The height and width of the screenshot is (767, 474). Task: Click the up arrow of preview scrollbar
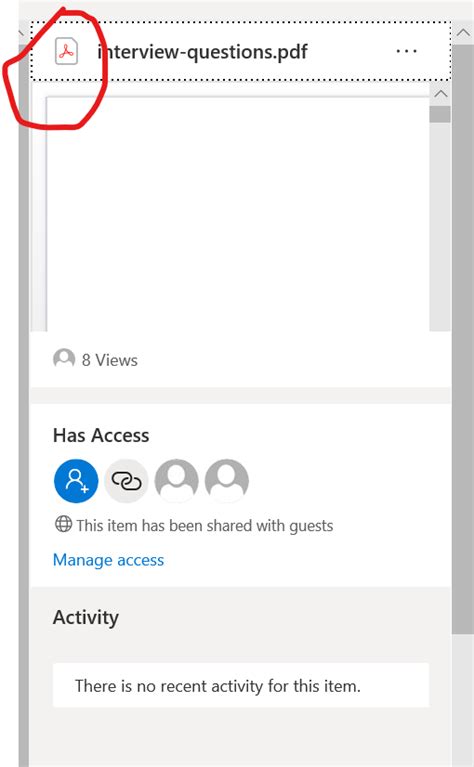[440, 93]
